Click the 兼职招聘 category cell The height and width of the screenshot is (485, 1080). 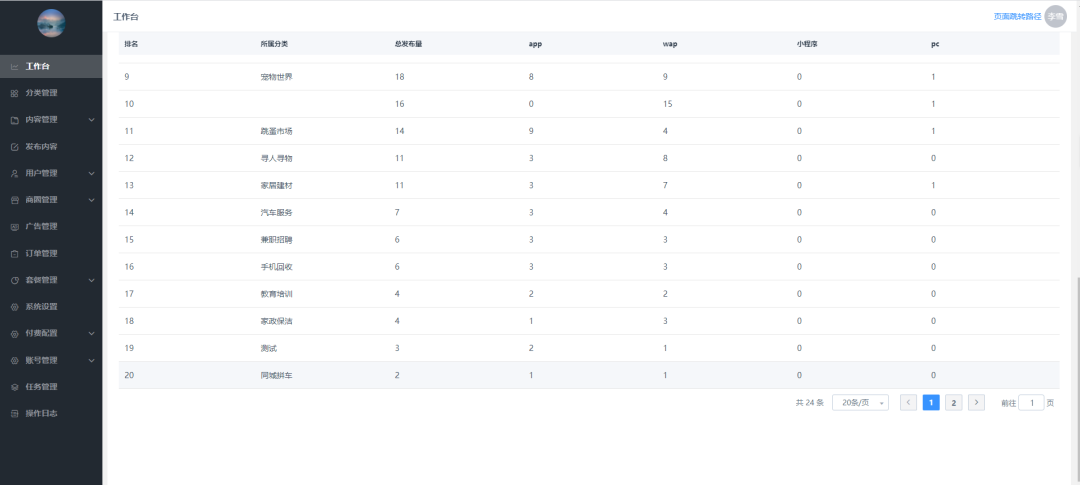coord(276,240)
